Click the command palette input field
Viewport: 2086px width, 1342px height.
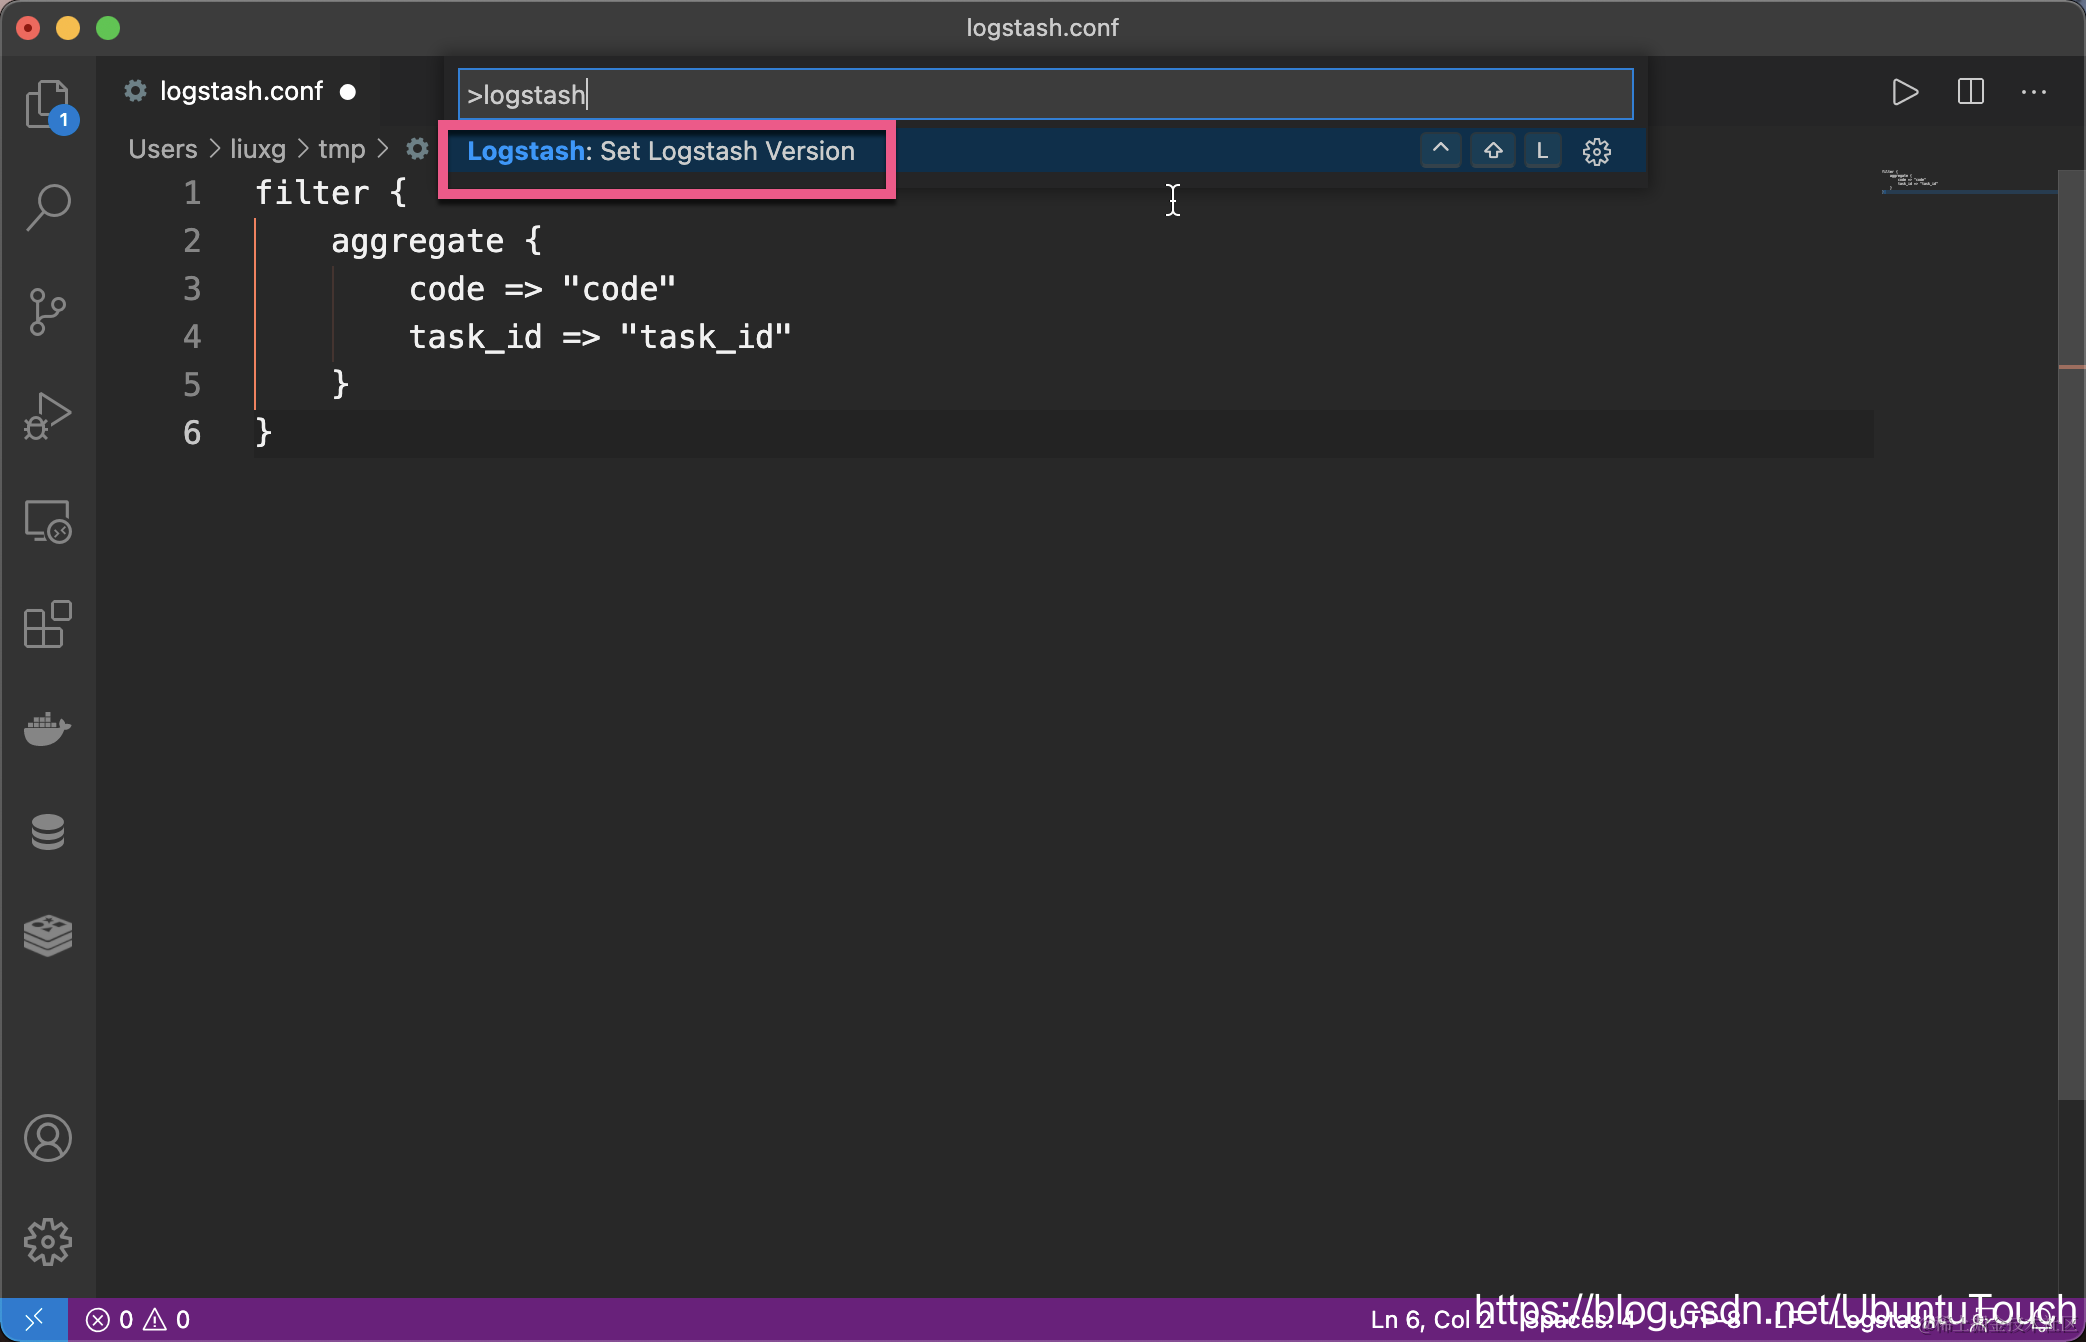tap(1045, 94)
